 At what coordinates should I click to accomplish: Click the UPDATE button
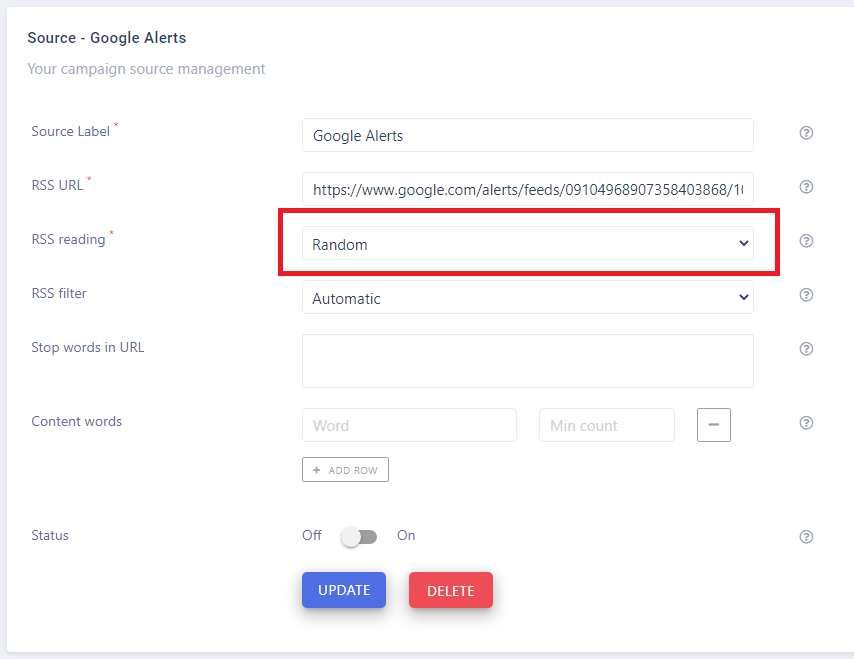pos(344,590)
